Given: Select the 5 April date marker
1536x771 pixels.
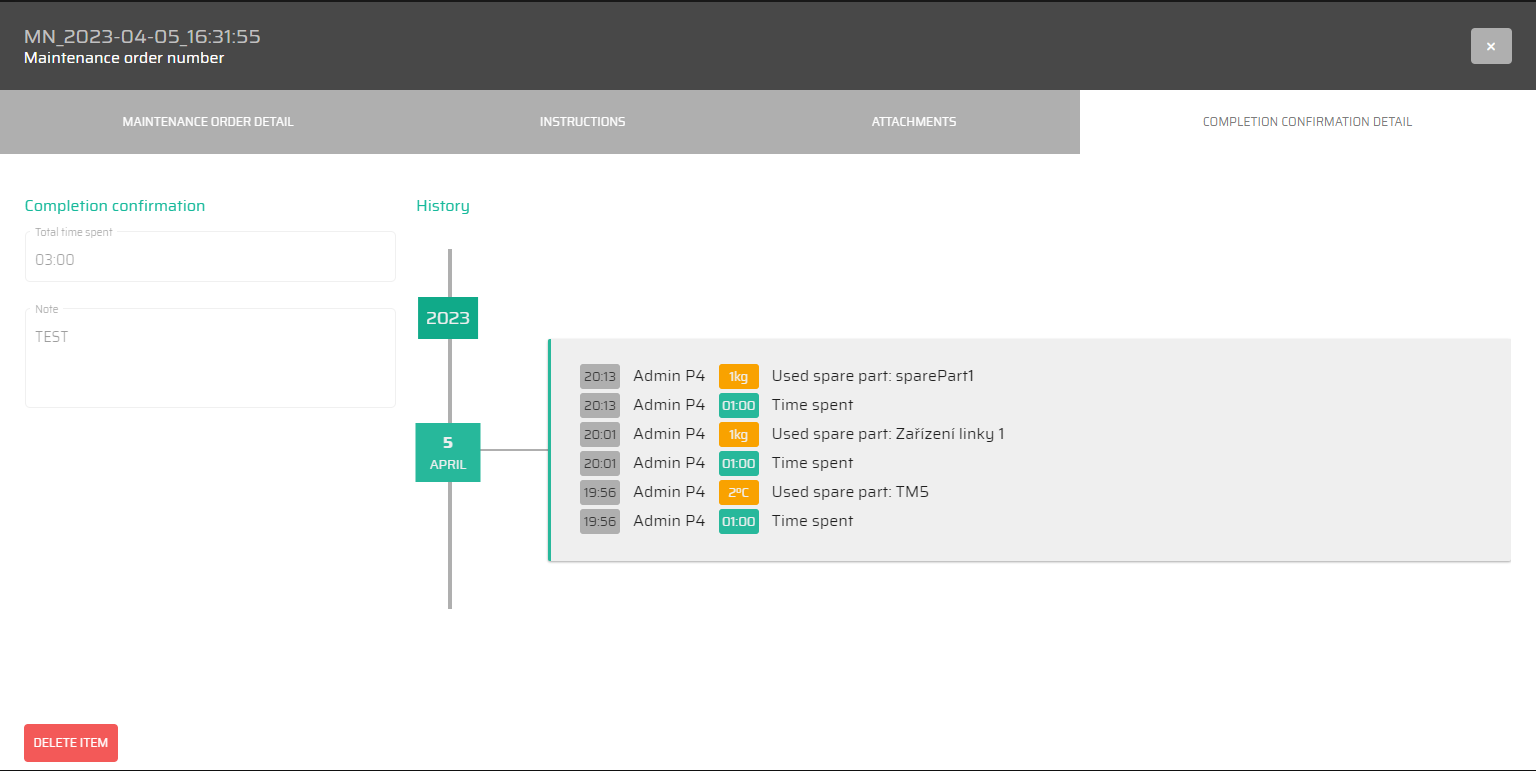Looking at the screenshot, I should tap(448, 452).
